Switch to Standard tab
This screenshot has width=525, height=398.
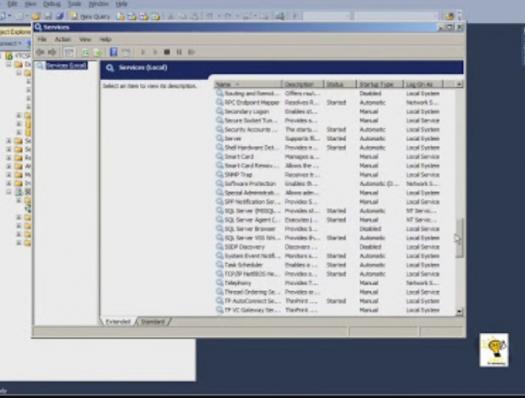click(x=153, y=322)
